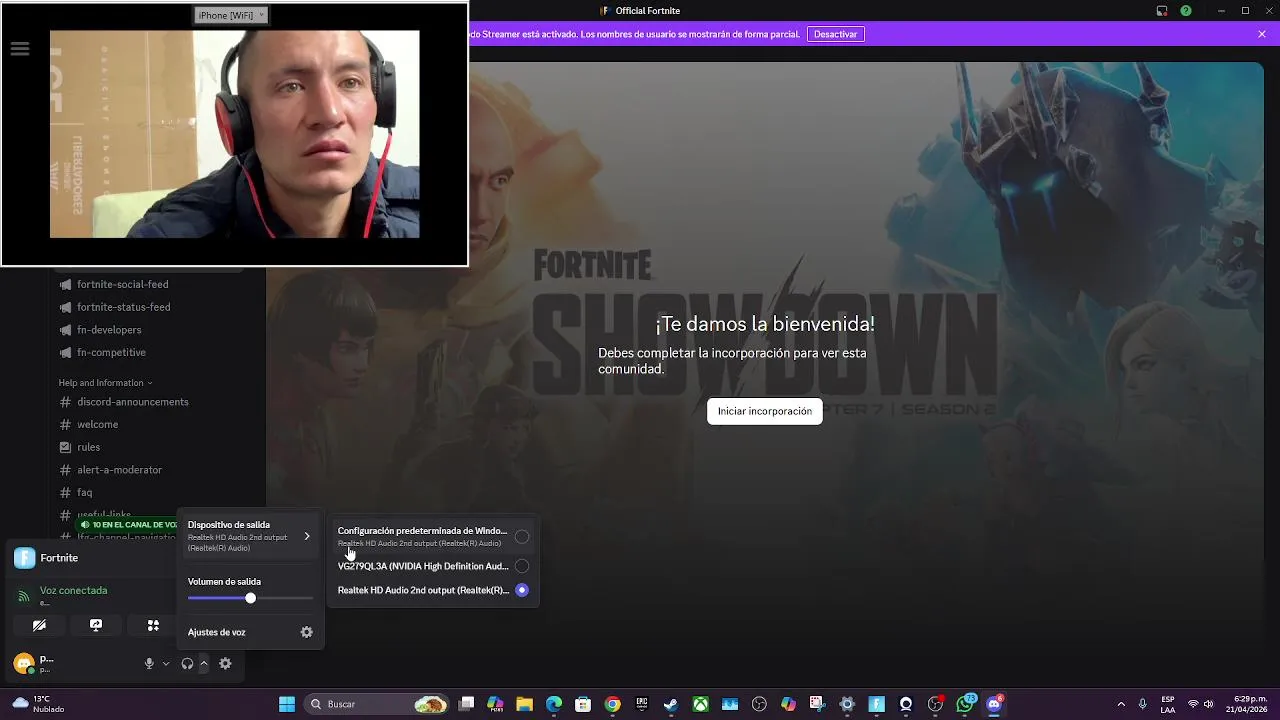
Task: Open the hamburger menu in iPhone mirror window
Action: [x=19, y=49]
